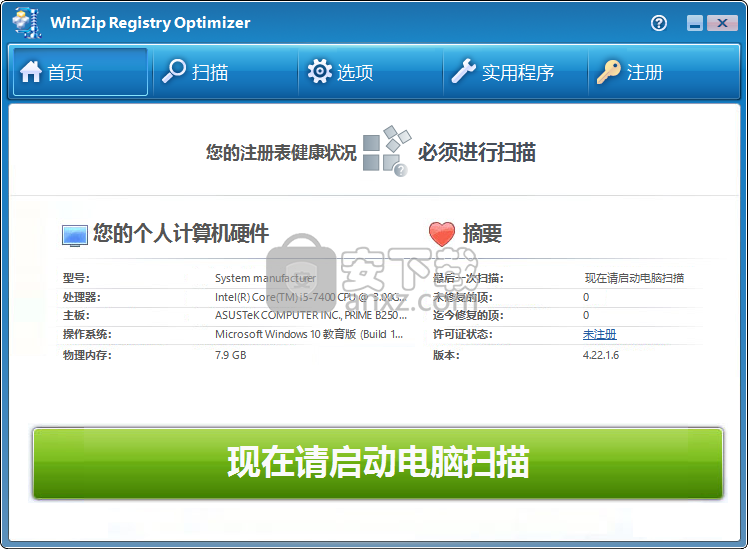Click the 操作系统 label
The image size is (748, 549).
(87, 334)
